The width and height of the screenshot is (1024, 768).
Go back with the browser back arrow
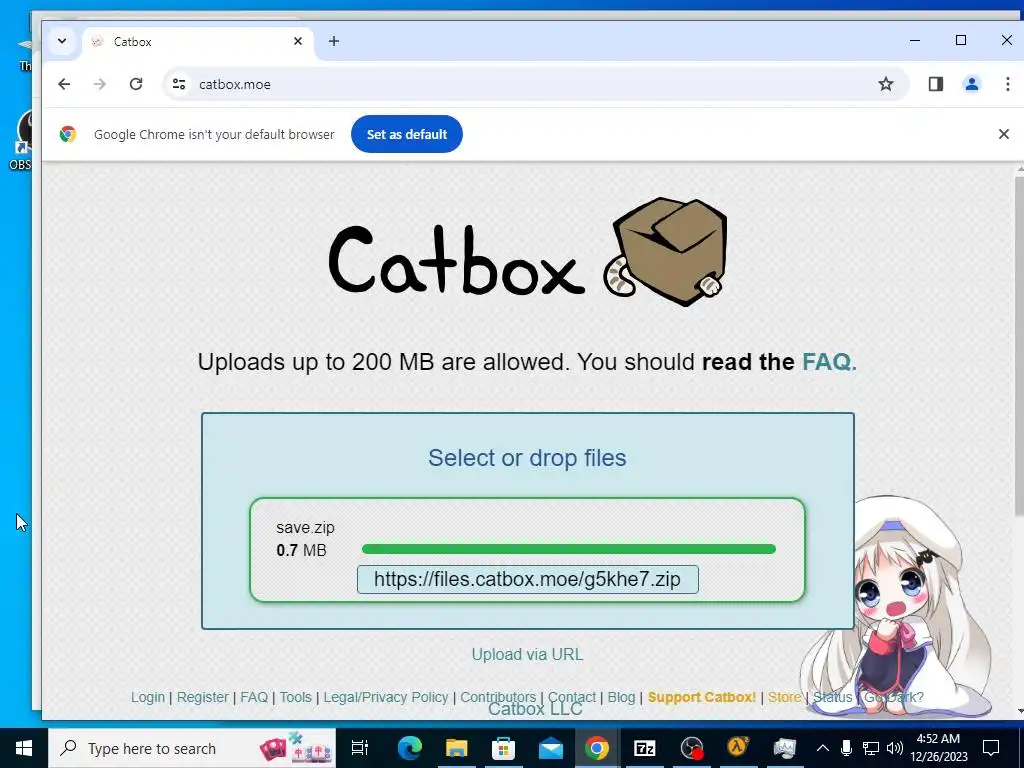pyautogui.click(x=64, y=84)
